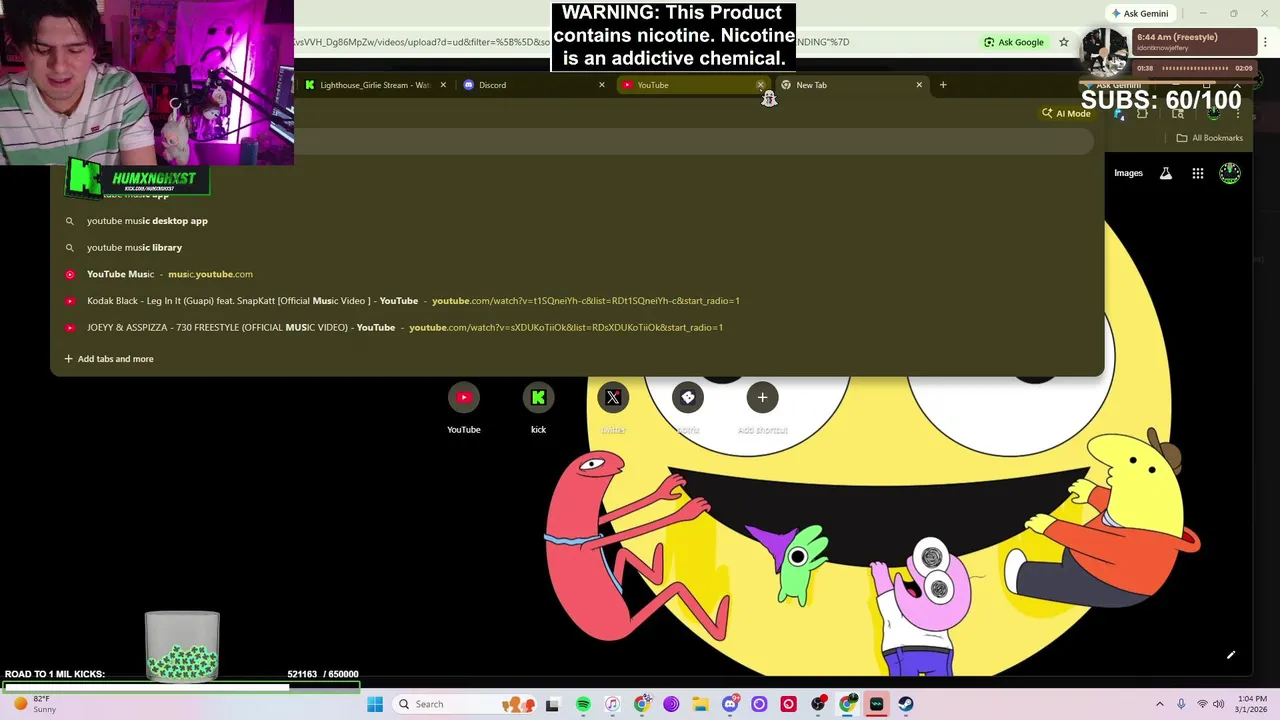The width and height of the screenshot is (1280, 720).
Task: Switch to the Discord tab
Action: [534, 85]
